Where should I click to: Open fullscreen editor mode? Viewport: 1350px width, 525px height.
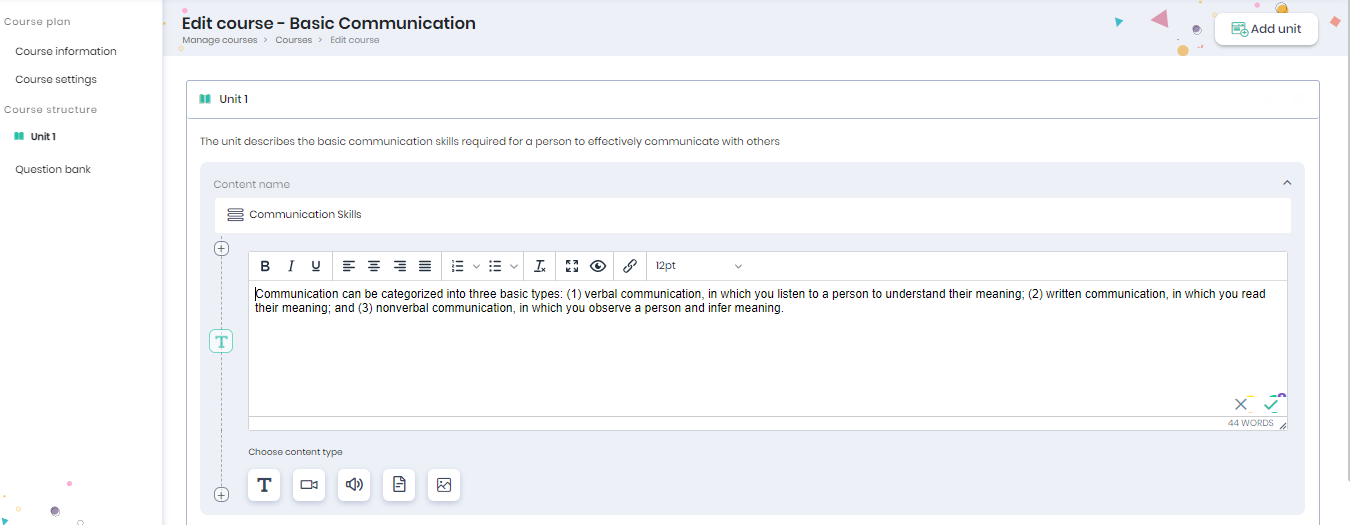pos(572,266)
